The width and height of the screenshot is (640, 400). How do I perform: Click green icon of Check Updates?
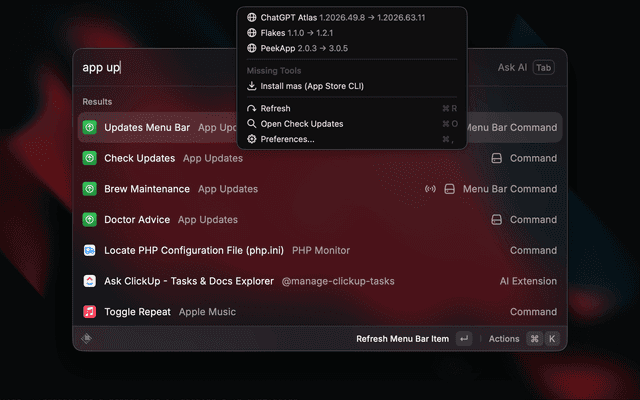pyautogui.click(x=90, y=158)
